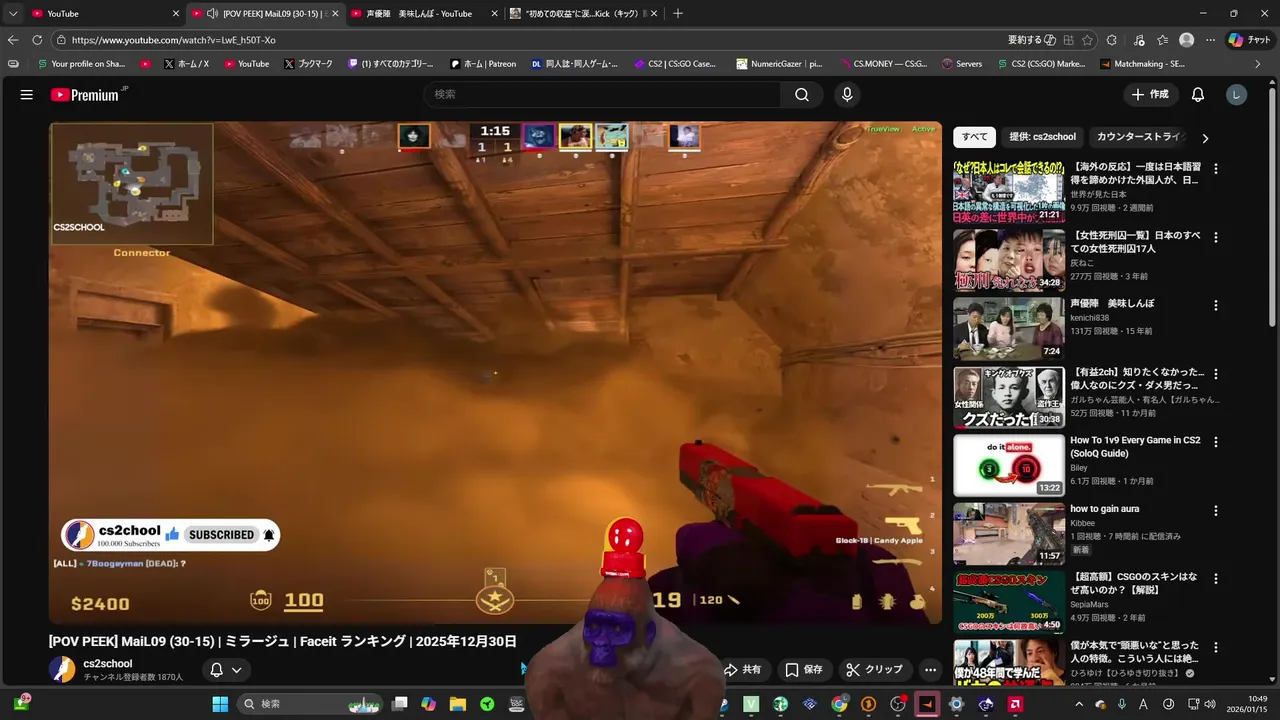Open ホーム / X bookmark
The image size is (1280, 720).
pos(185,63)
